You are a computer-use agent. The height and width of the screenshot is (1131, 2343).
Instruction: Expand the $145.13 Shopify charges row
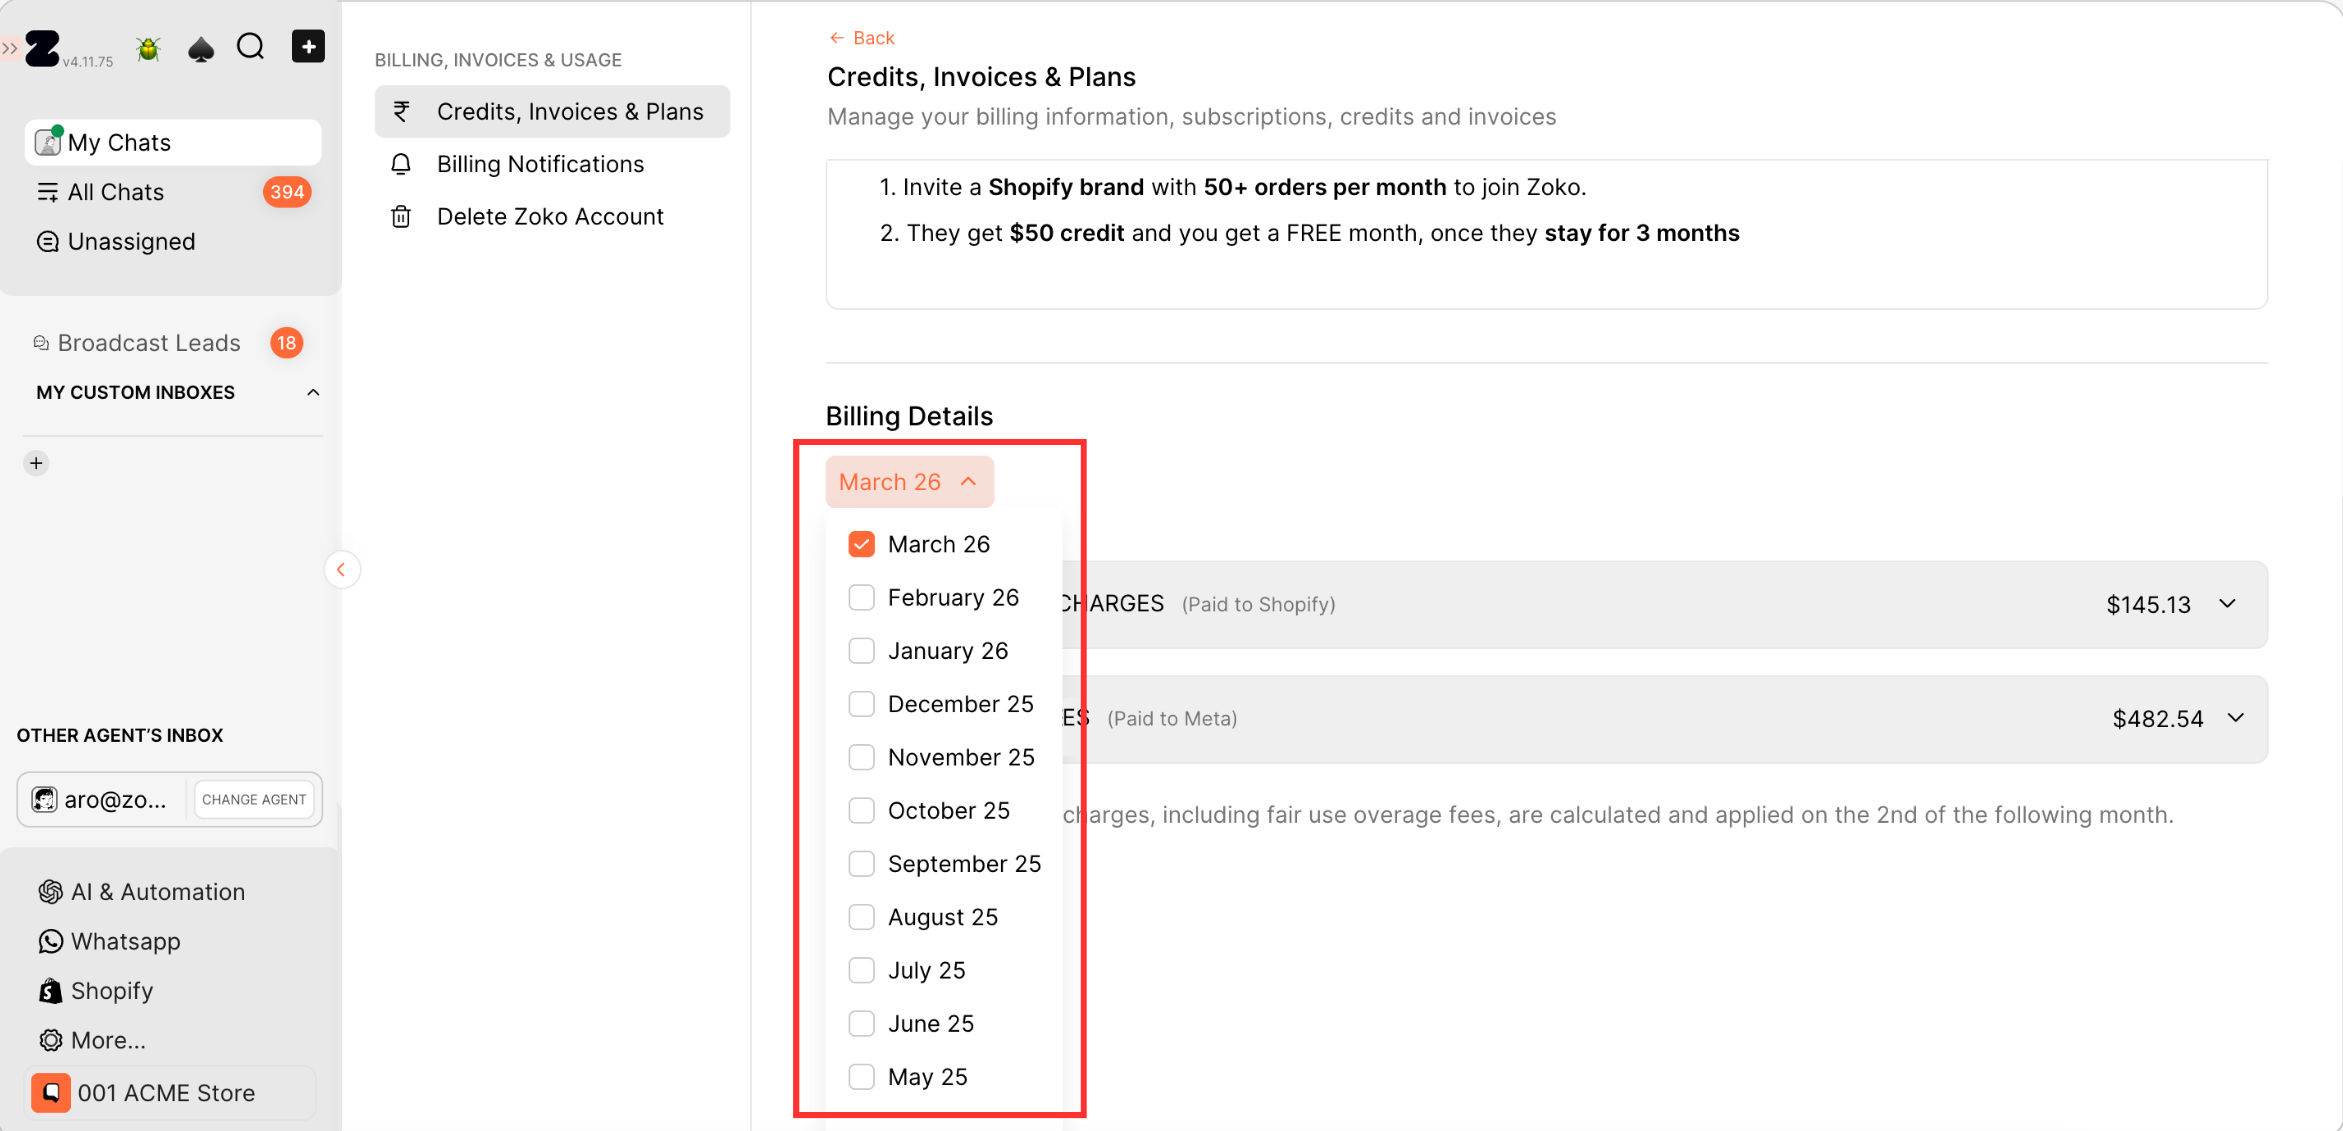(2227, 604)
